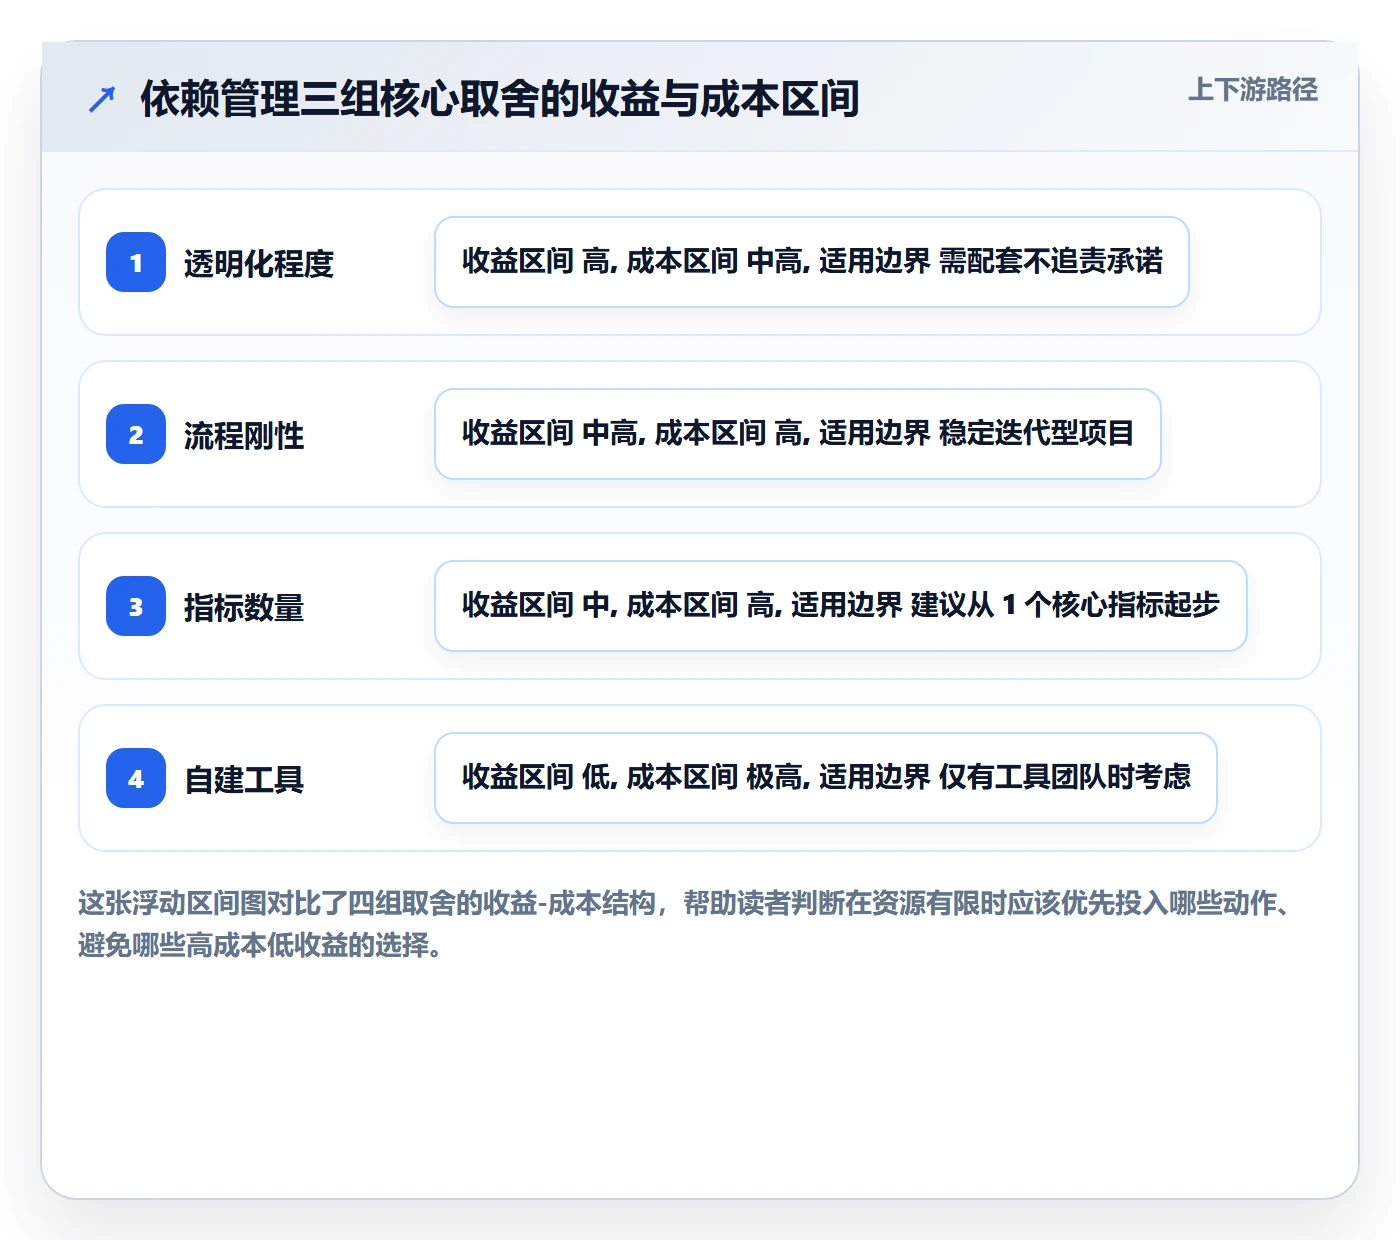The height and width of the screenshot is (1240, 1400).
Task: Click the box mentioning 仅有工具团队时考虑
Action: (826, 778)
